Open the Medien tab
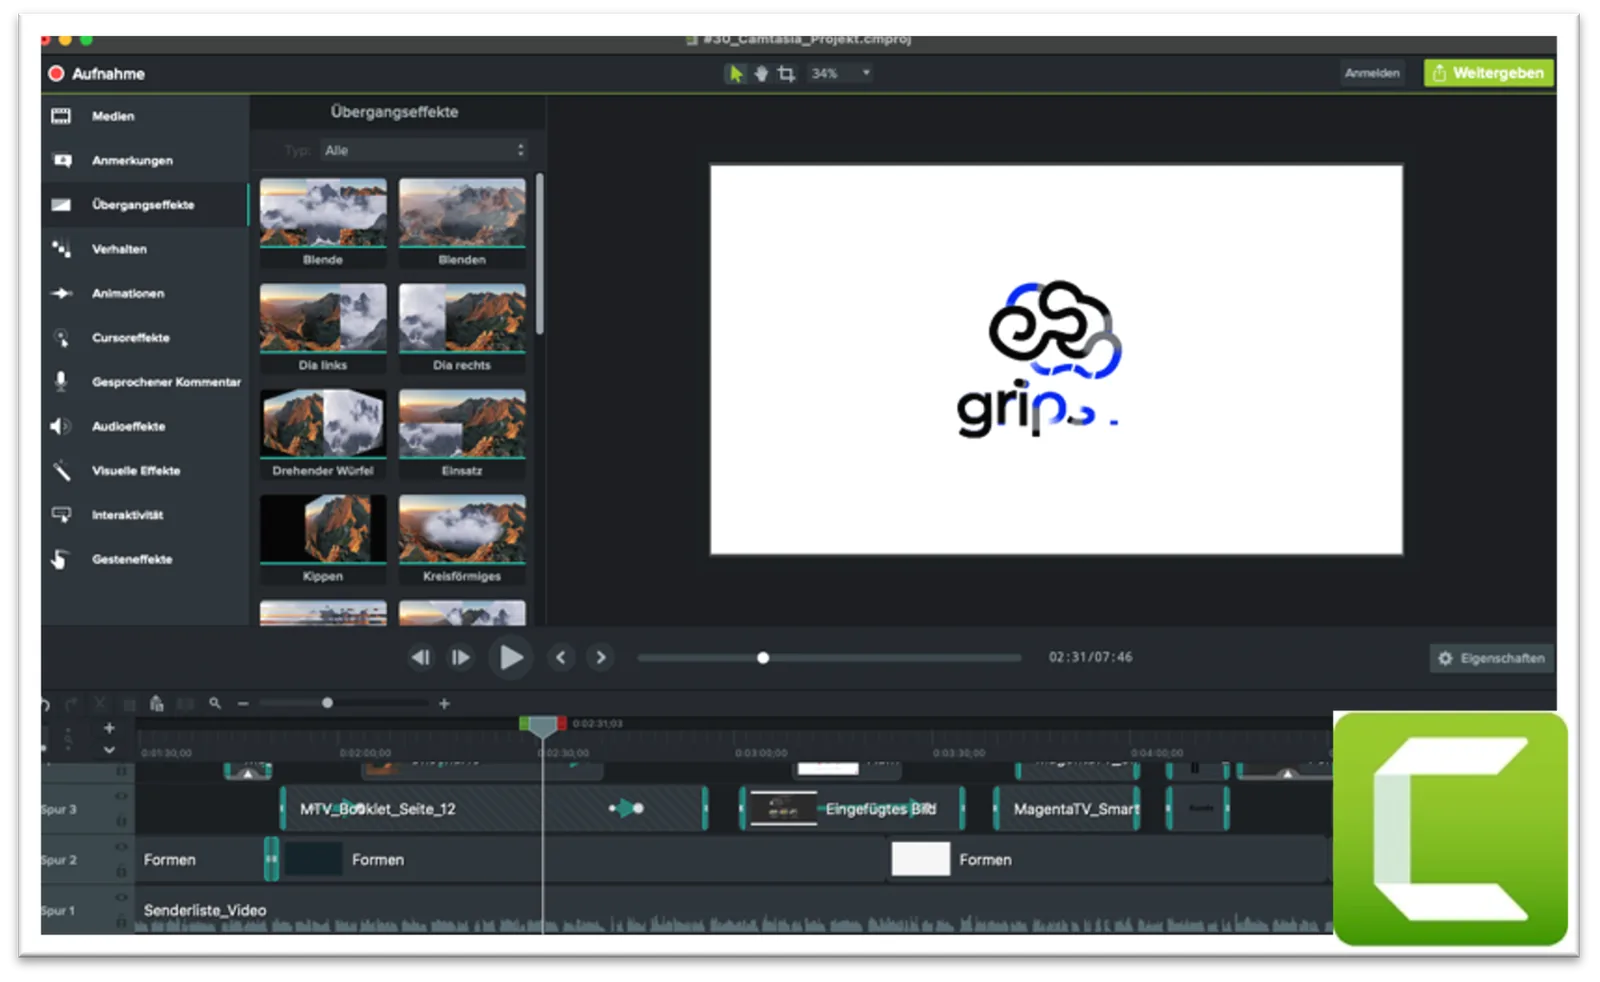The height and width of the screenshot is (982, 1600). 145,116
